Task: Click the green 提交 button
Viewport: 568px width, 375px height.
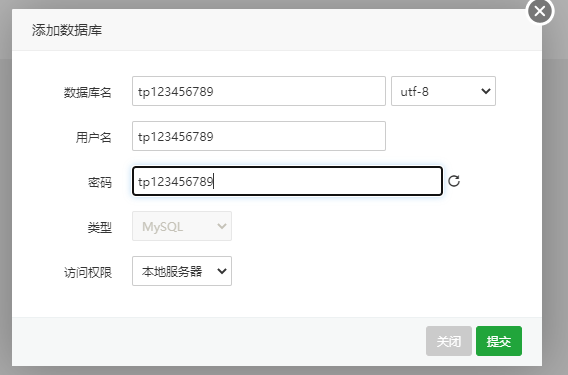Action: point(499,341)
